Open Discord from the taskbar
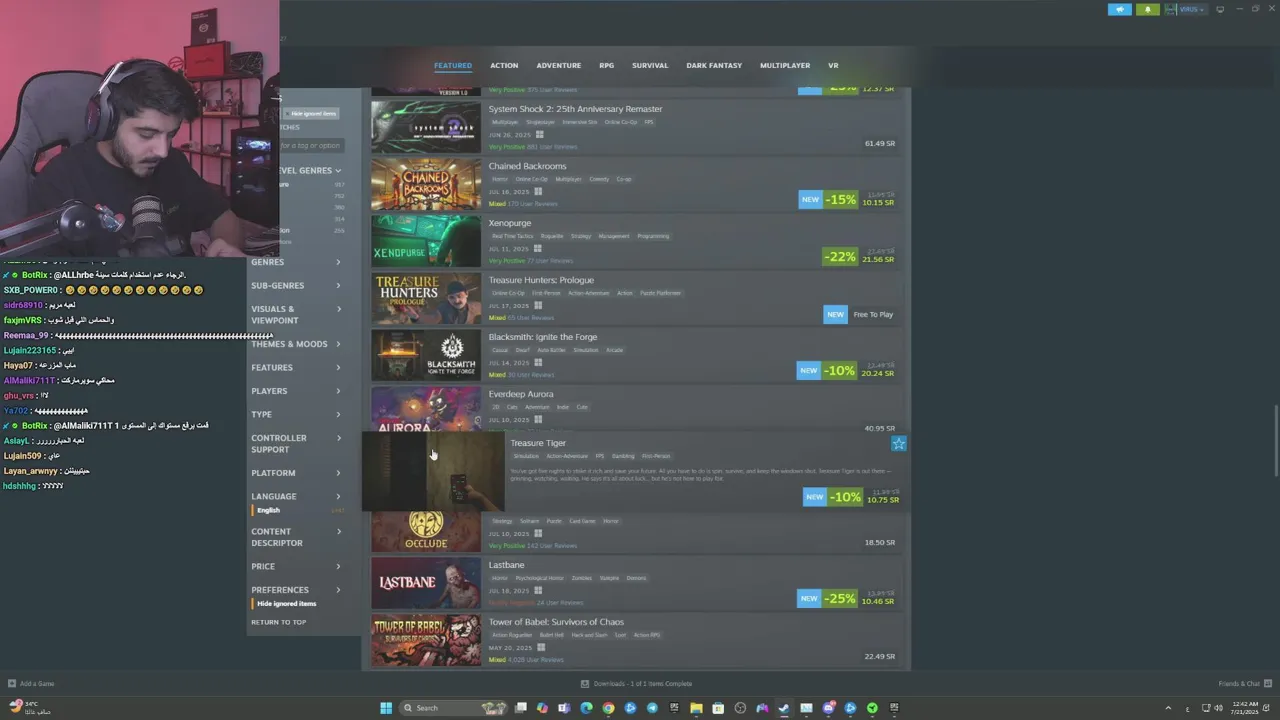Viewport: 1280px width, 720px height. (828, 708)
